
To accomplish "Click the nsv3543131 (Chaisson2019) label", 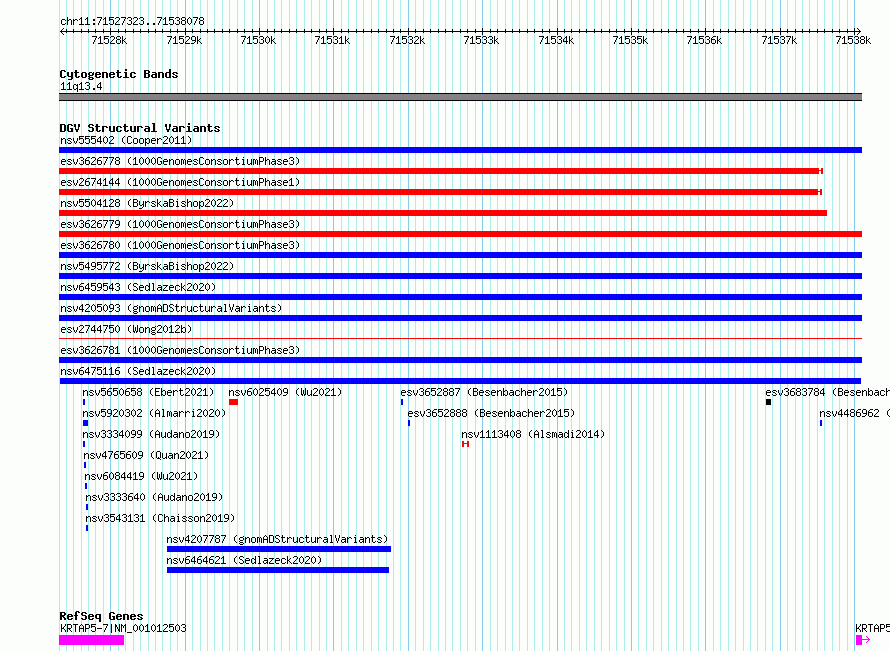I will pyautogui.click(x=160, y=518).
